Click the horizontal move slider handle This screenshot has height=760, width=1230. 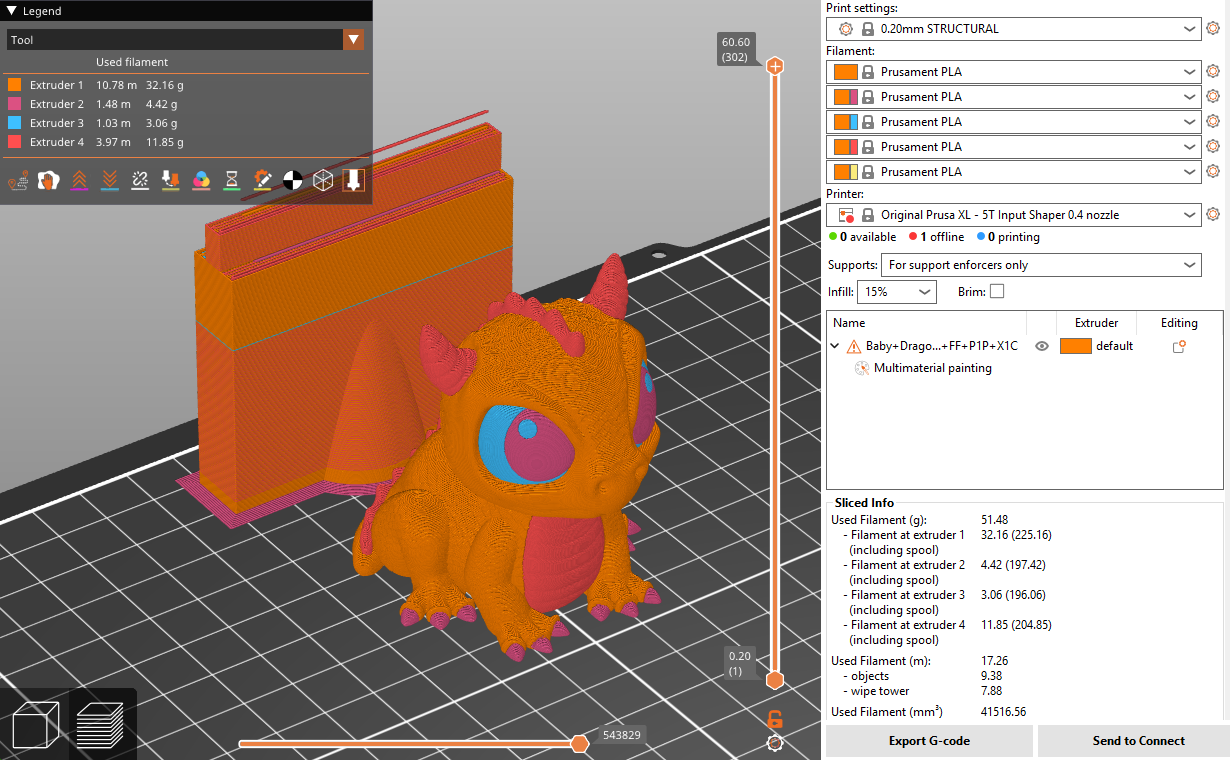(579, 743)
